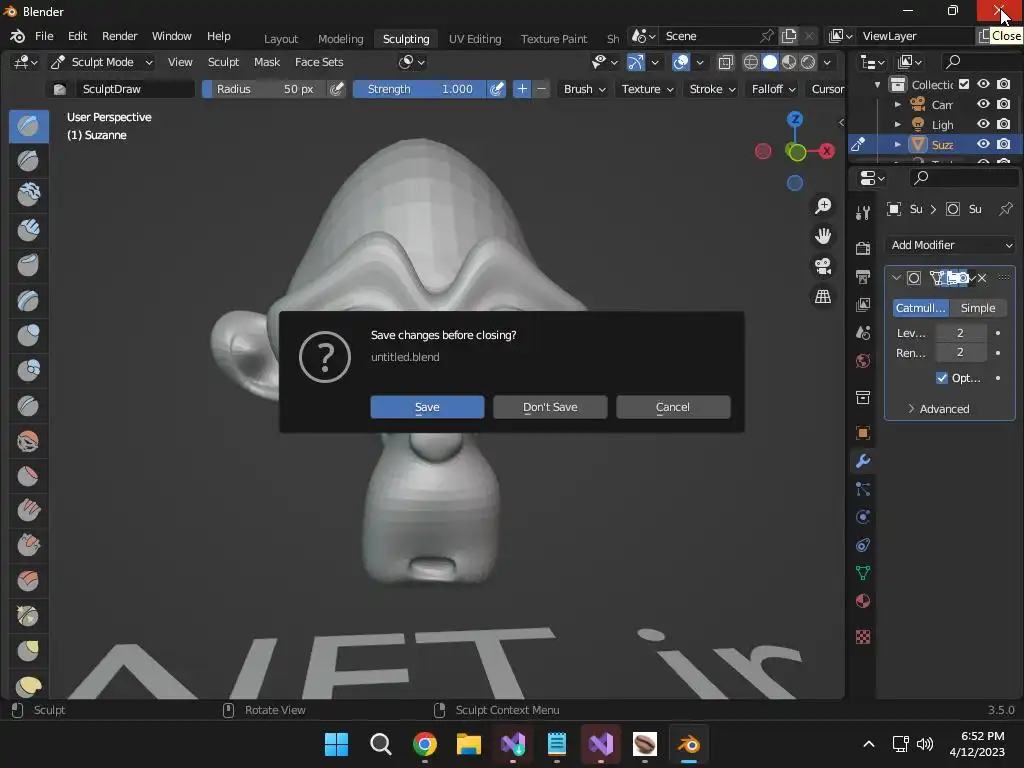
Task: Open the Mask menu
Action: click(266, 62)
